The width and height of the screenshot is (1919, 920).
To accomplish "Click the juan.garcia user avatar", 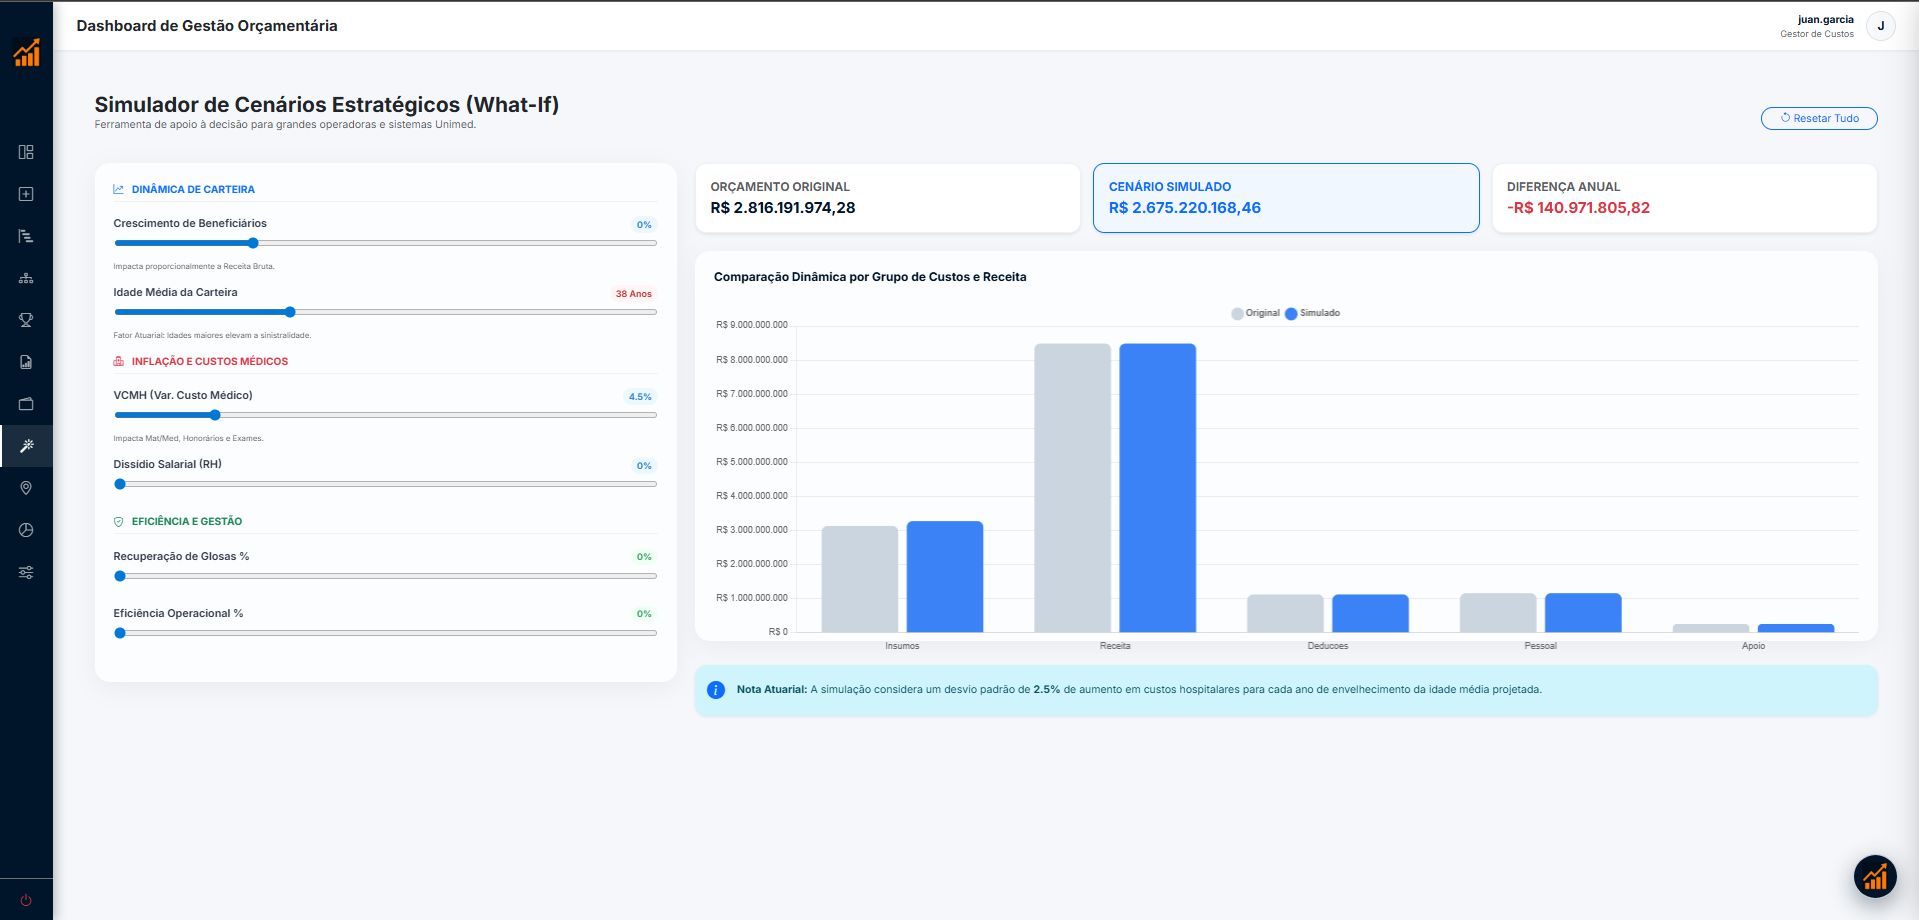I will (x=1880, y=26).
